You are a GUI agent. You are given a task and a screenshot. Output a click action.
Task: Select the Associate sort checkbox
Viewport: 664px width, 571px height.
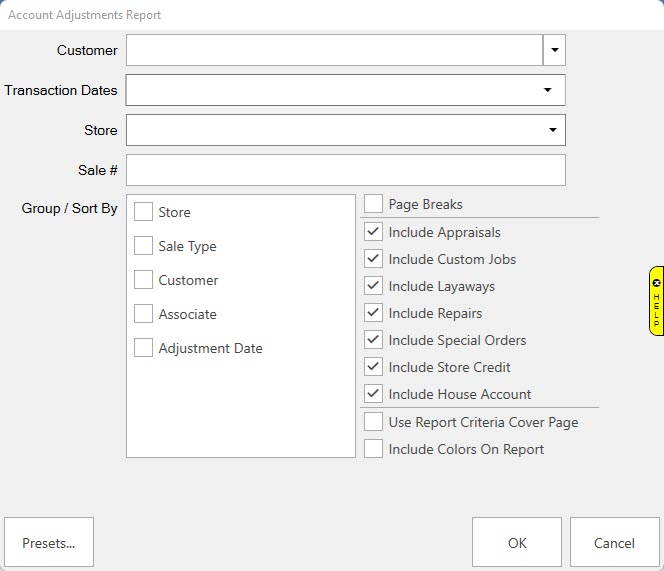144,314
